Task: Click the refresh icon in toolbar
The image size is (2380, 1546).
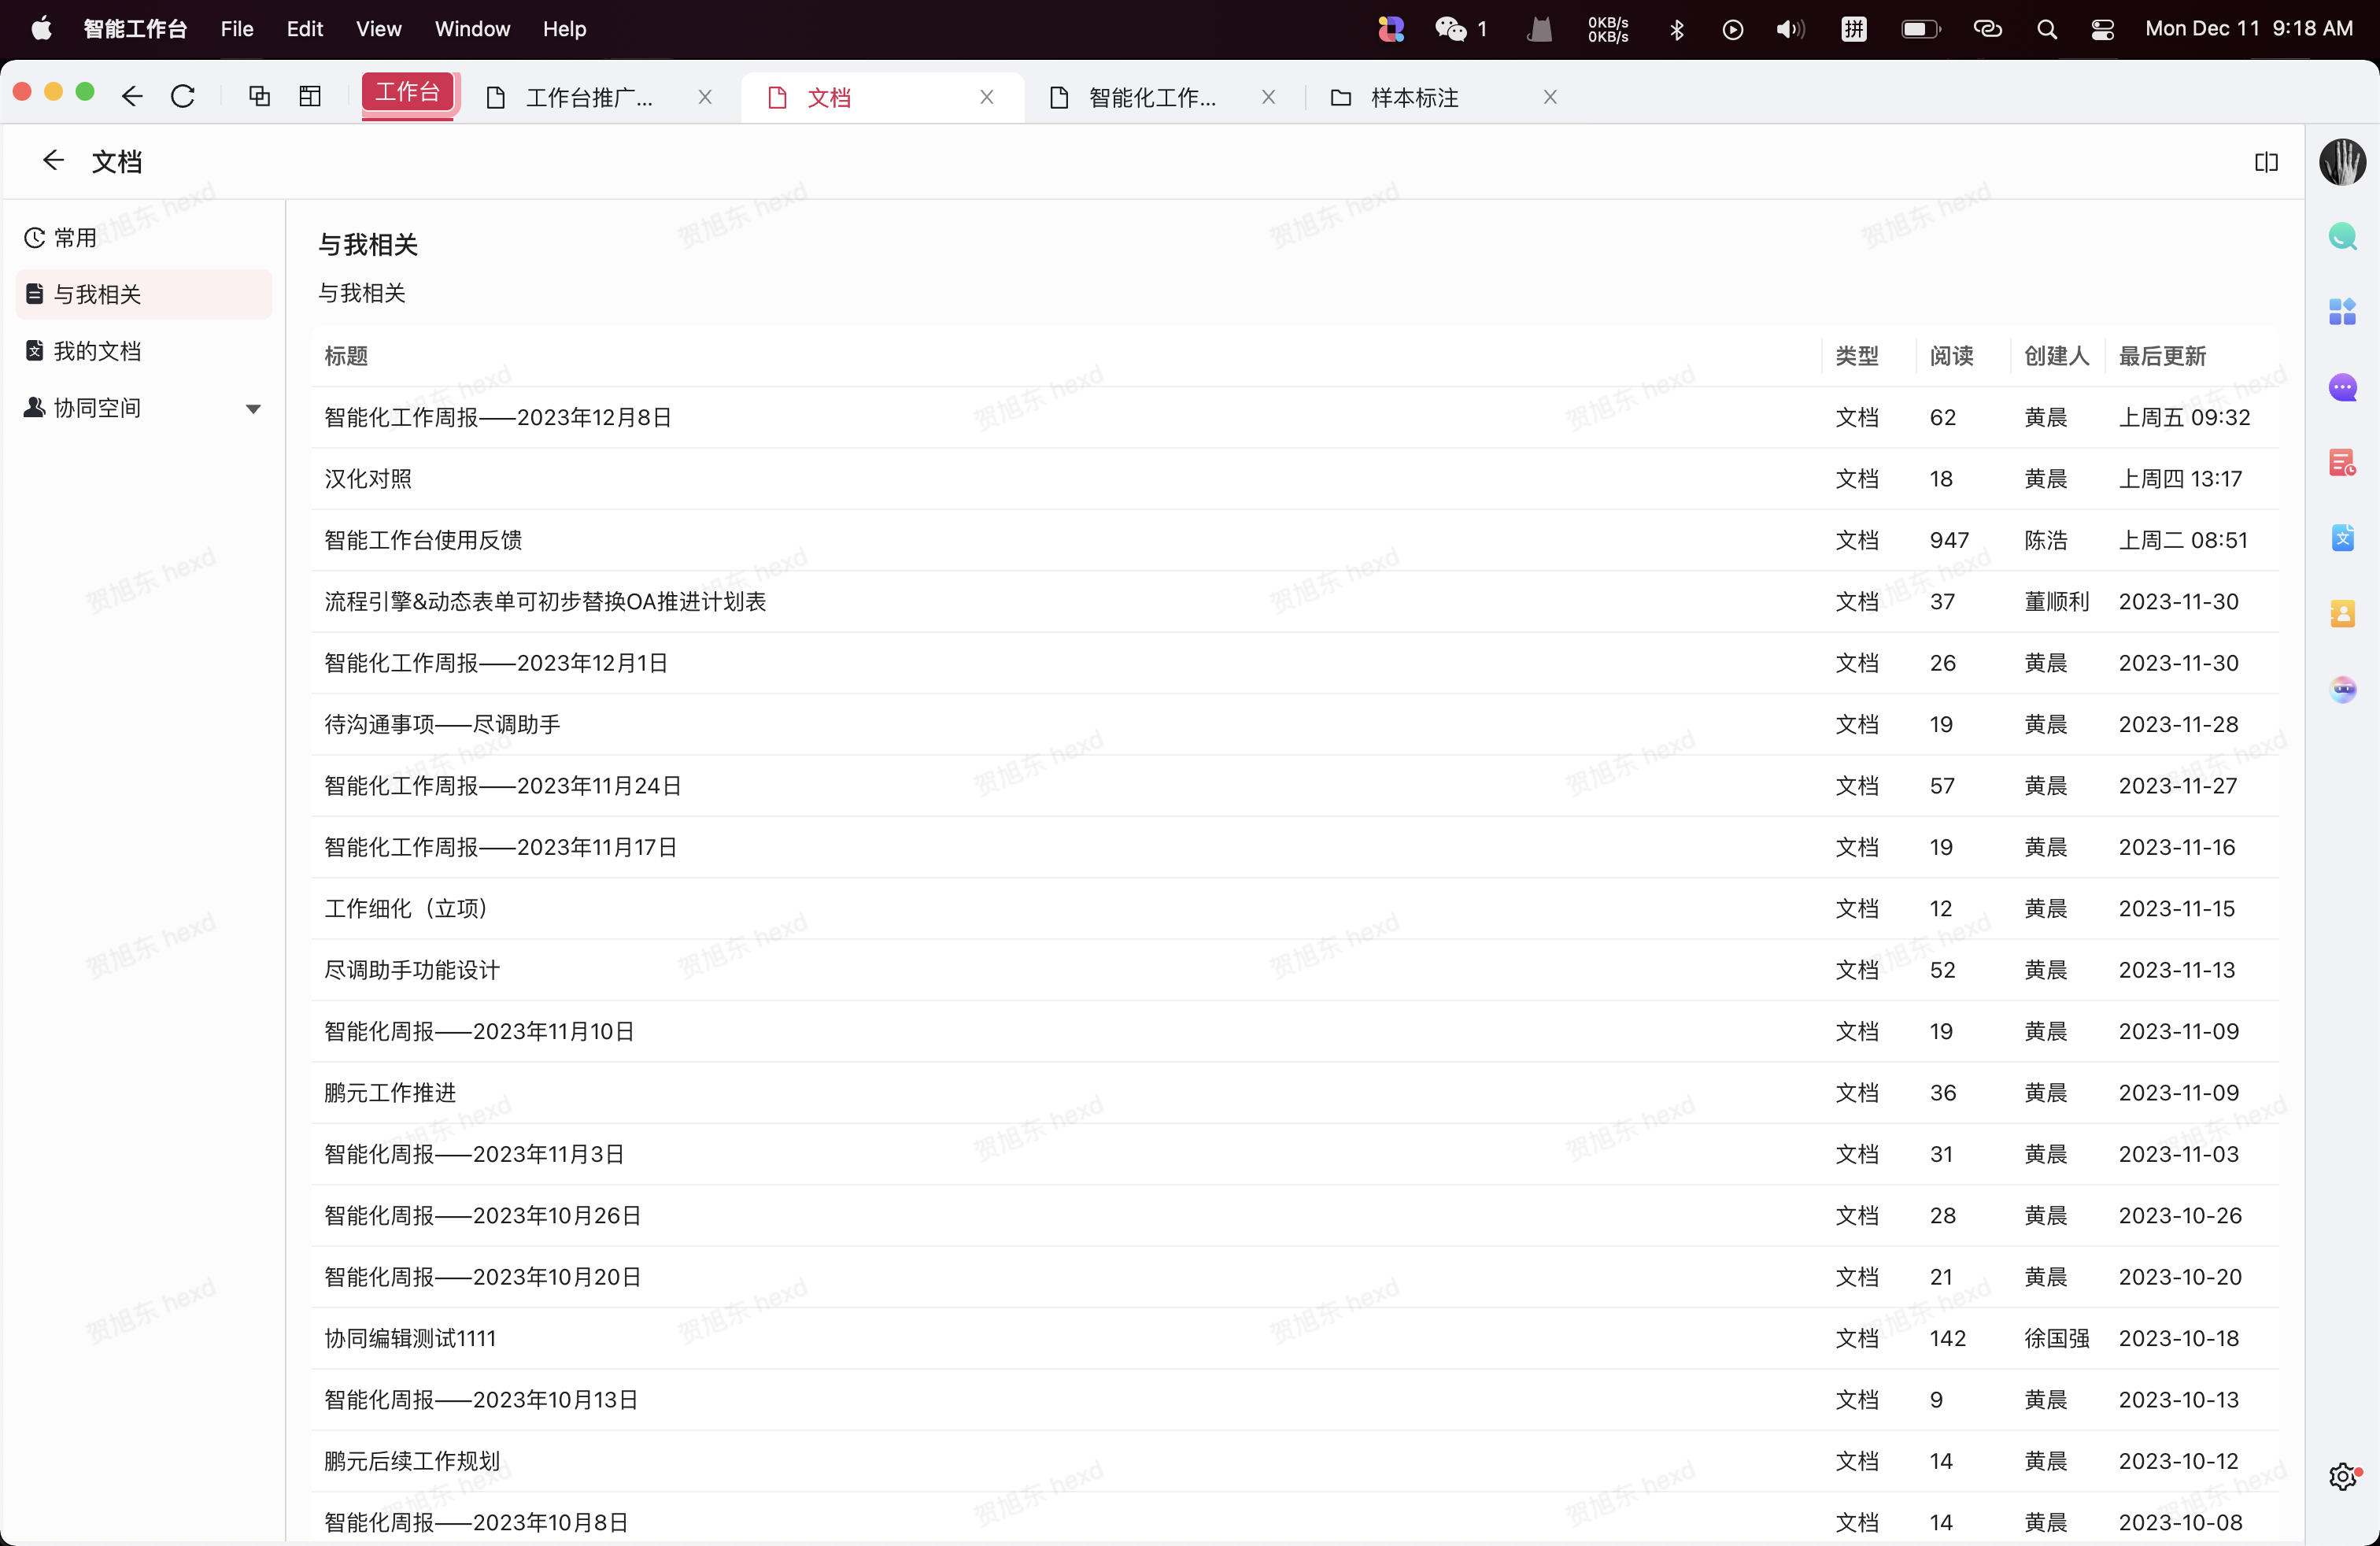Action: (183, 97)
